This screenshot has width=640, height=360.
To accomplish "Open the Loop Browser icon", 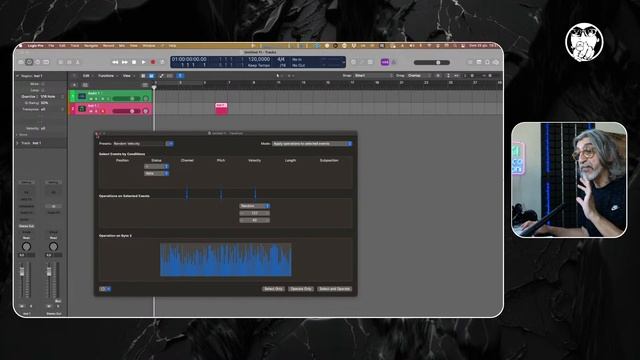I will click(487, 62).
